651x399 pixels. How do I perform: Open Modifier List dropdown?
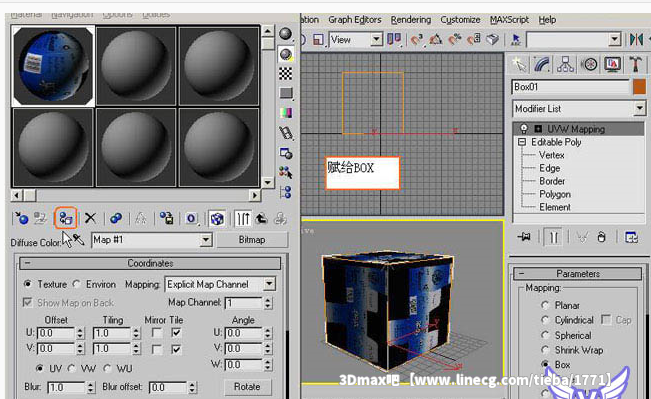640,109
